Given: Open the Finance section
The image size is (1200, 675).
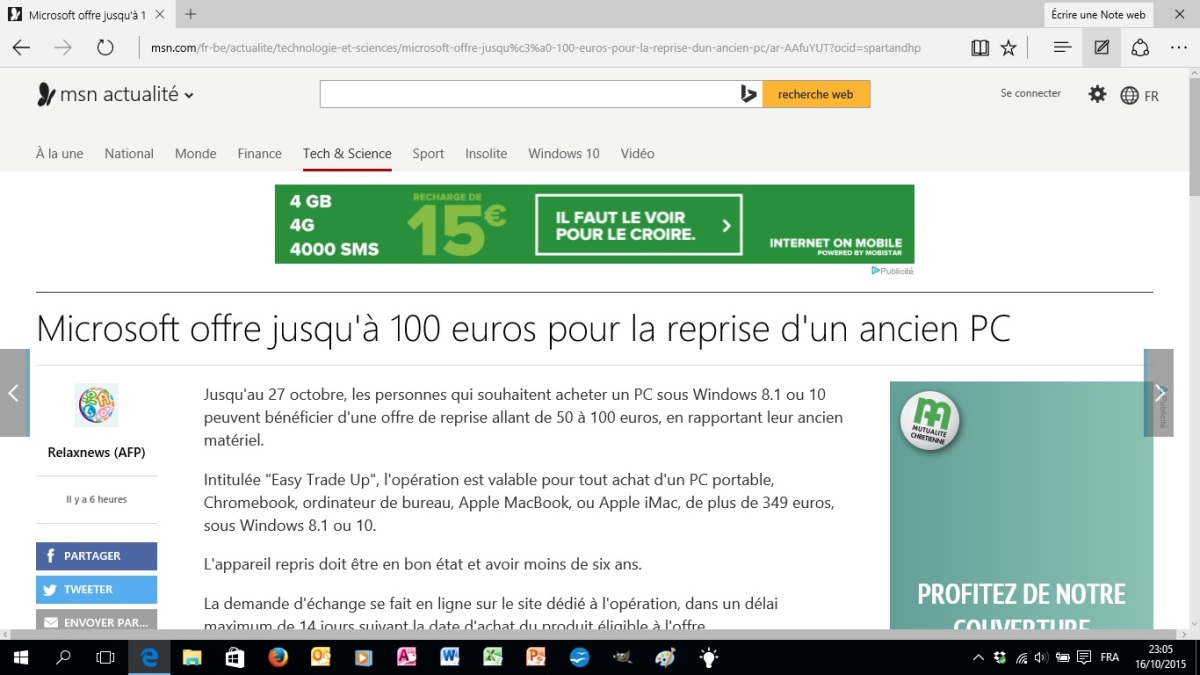Looking at the screenshot, I should coord(259,153).
